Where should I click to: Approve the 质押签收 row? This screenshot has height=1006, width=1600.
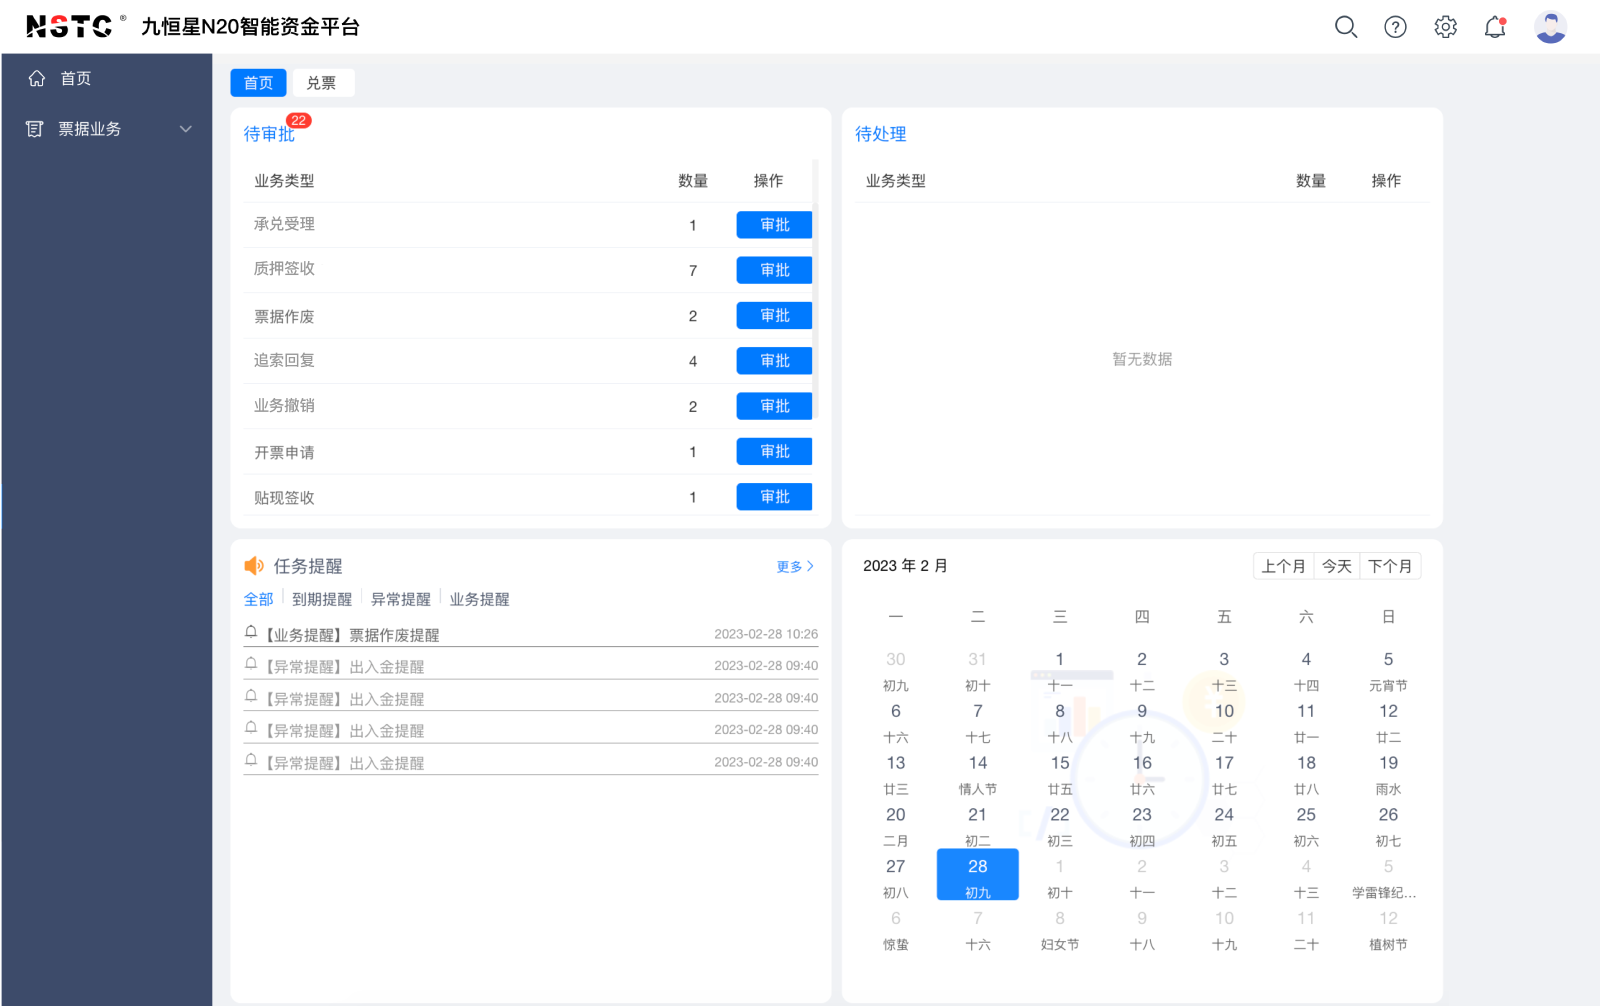click(x=774, y=270)
